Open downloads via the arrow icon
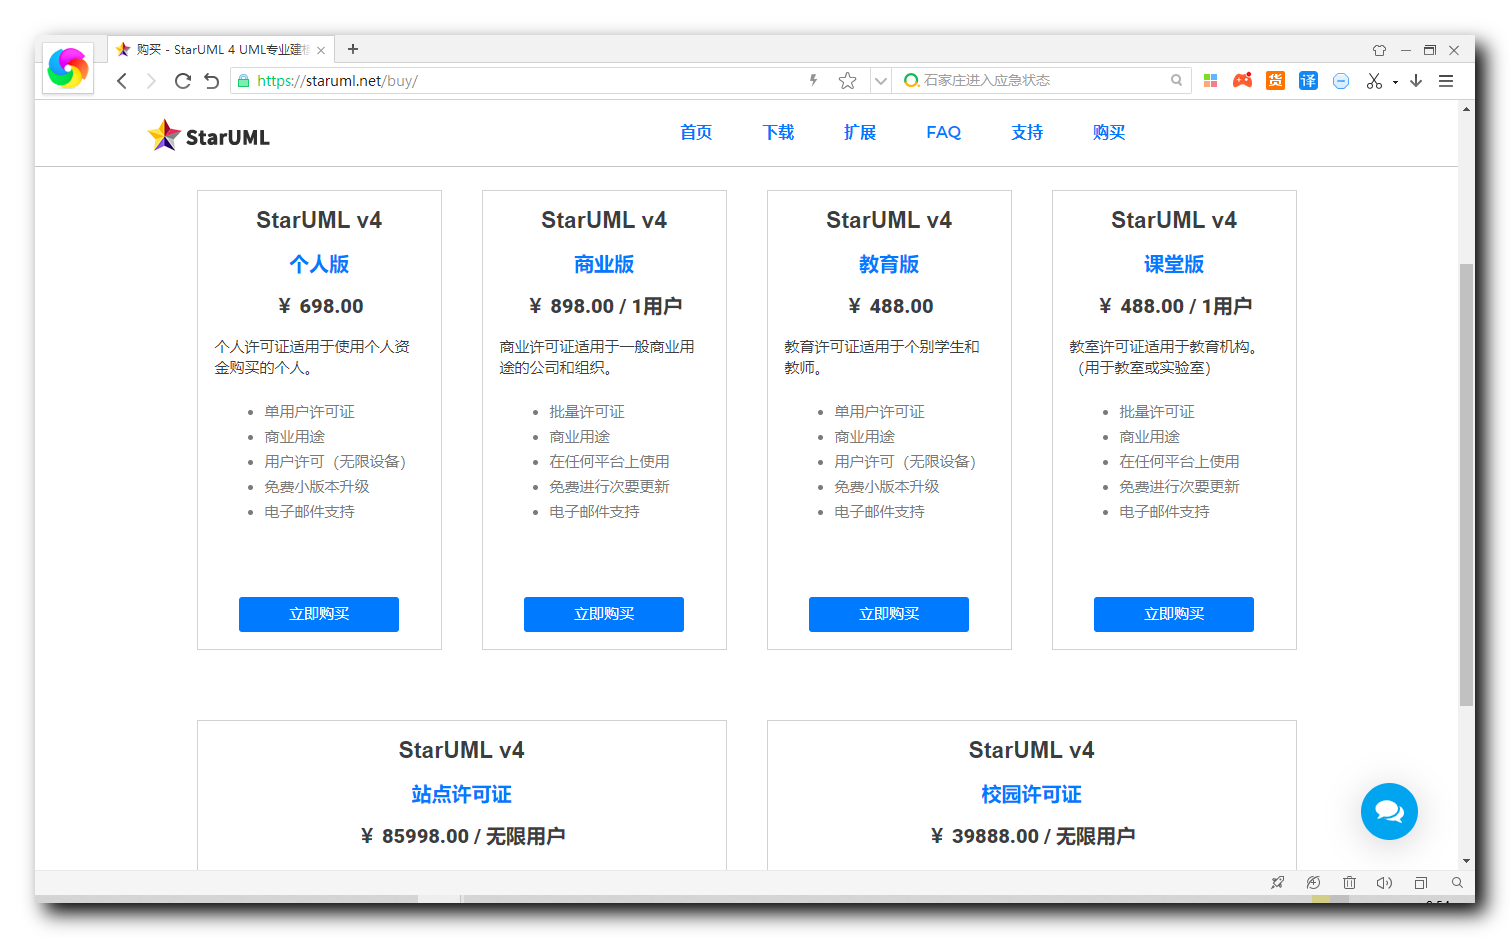Image resolution: width=1510 pixels, height=938 pixels. point(1417,80)
